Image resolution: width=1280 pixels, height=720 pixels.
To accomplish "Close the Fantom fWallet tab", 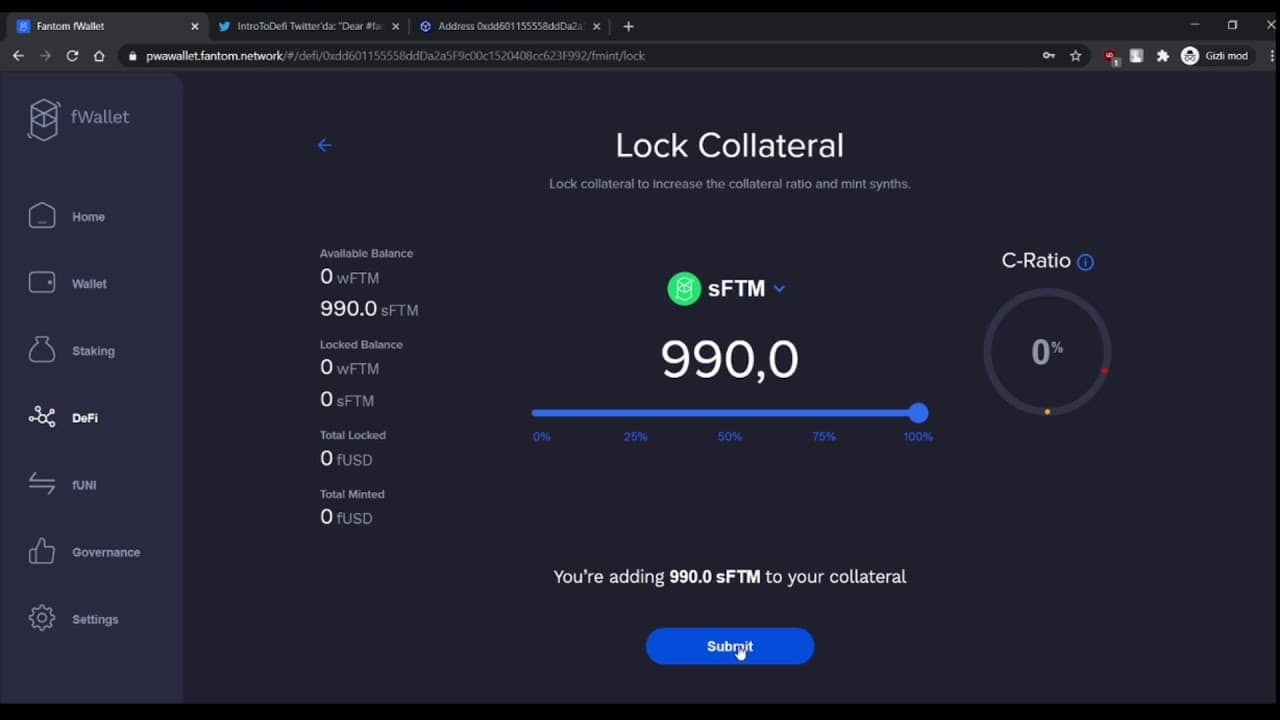I will tap(195, 26).
